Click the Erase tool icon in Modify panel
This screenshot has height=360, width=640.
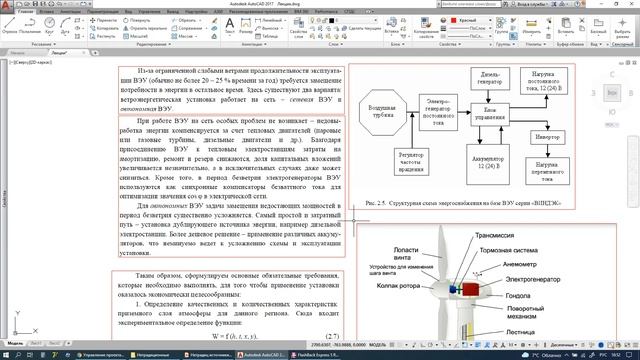(214, 20)
